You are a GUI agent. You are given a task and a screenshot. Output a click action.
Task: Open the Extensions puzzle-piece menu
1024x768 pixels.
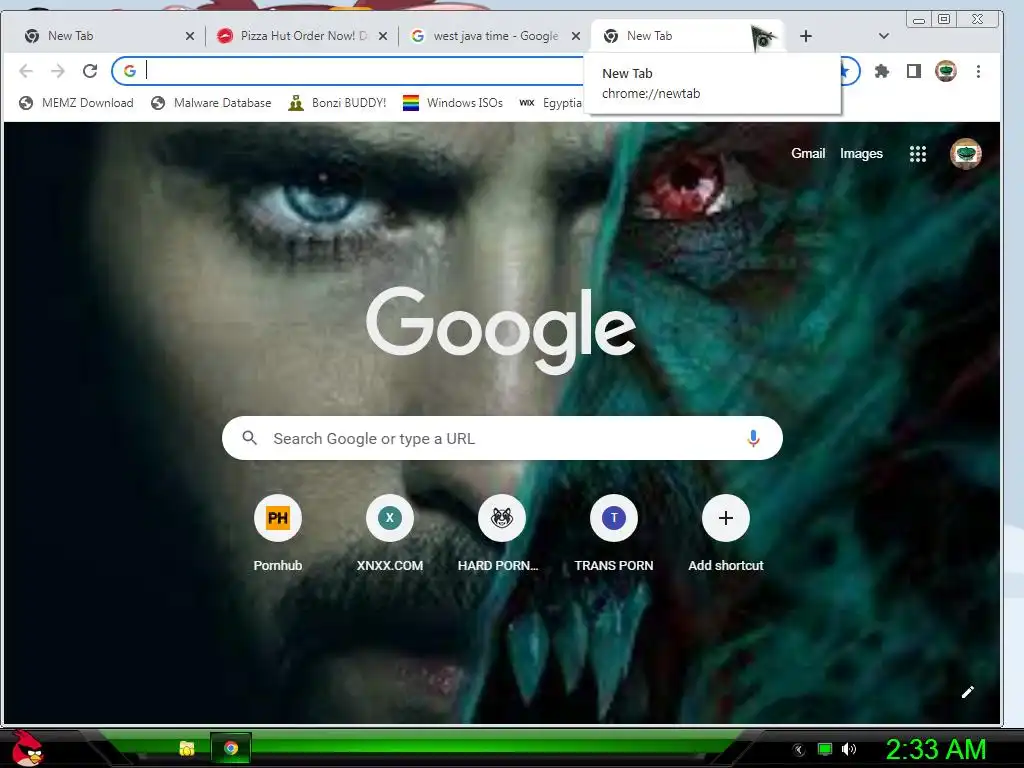[882, 71]
